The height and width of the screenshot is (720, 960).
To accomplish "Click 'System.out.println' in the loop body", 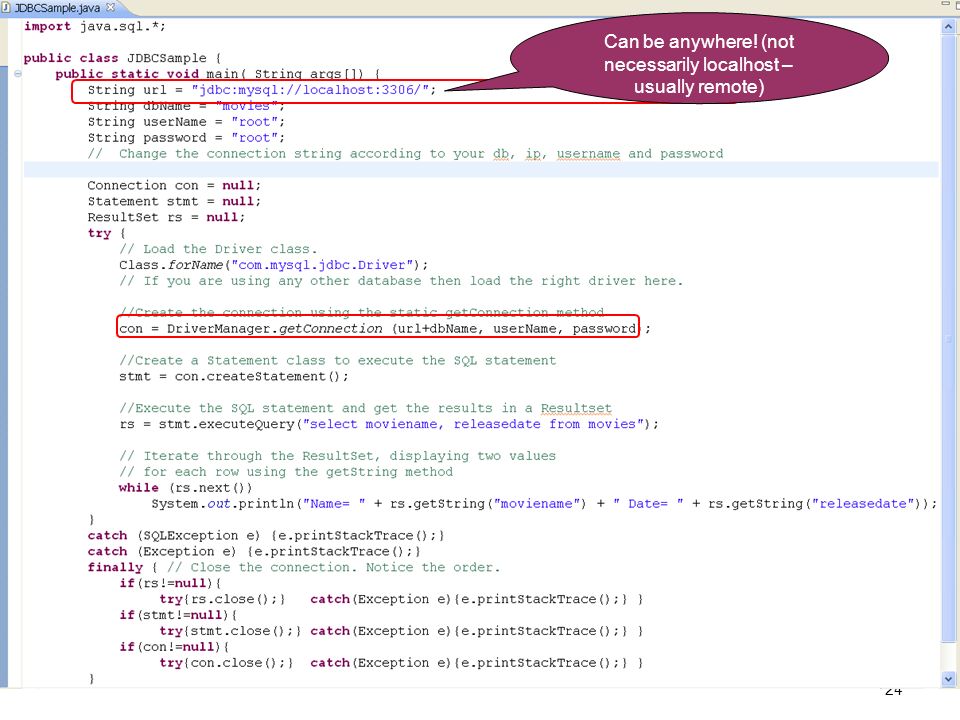I will coord(223,504).
